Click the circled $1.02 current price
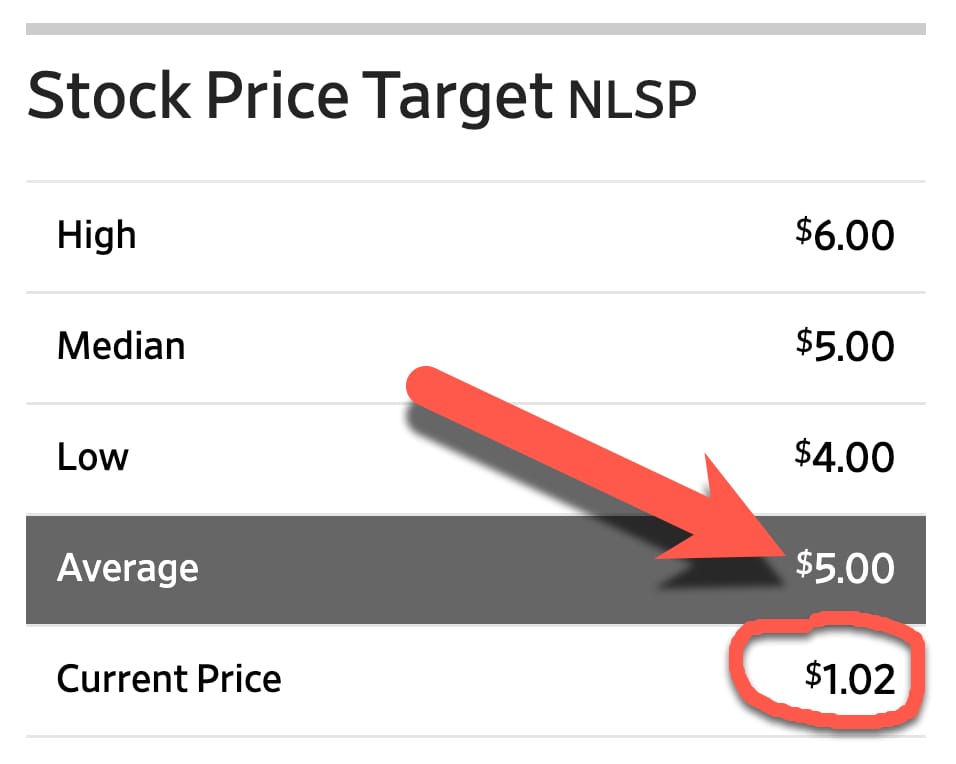 click(x=850, y=680)
